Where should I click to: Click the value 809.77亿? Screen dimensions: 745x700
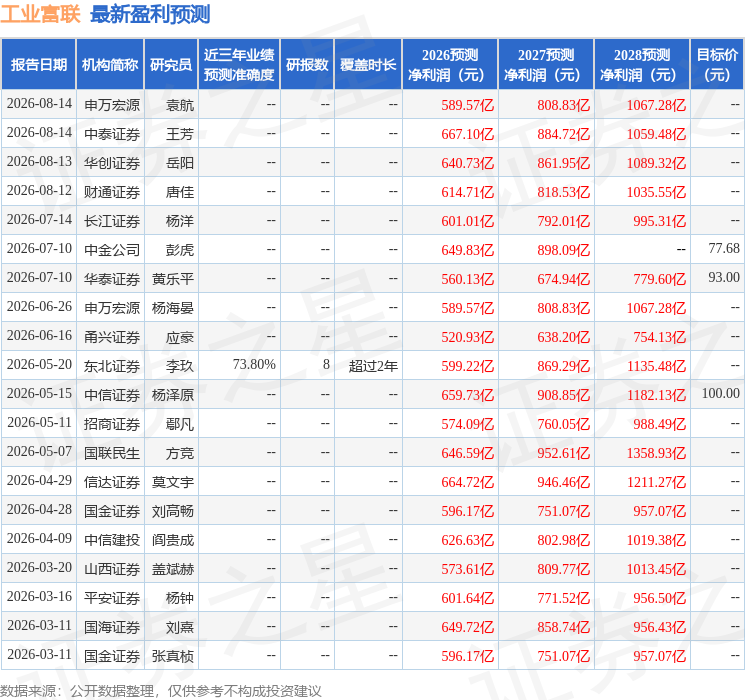click(564, 569)
